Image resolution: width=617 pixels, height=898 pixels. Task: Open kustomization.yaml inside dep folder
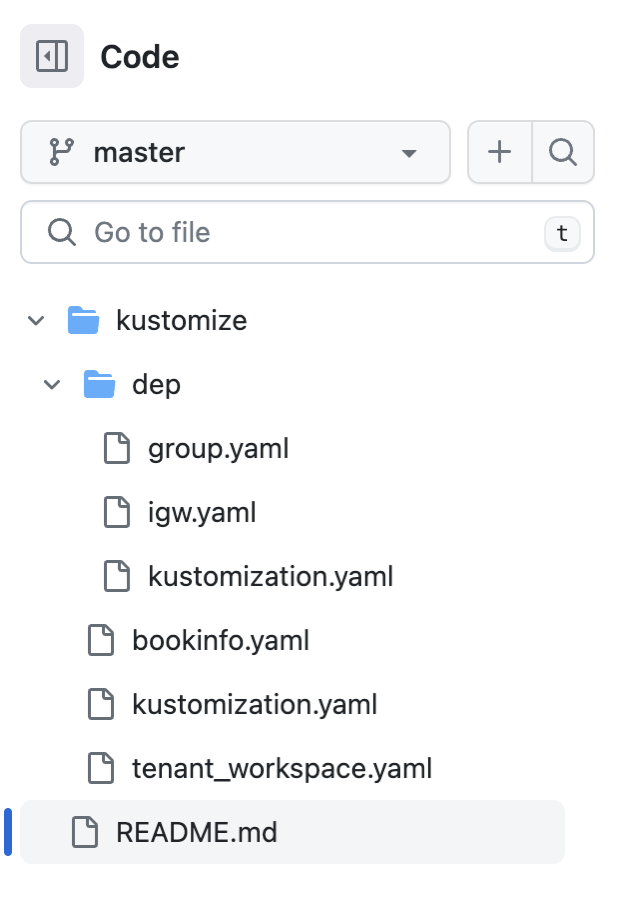point(270,576)
